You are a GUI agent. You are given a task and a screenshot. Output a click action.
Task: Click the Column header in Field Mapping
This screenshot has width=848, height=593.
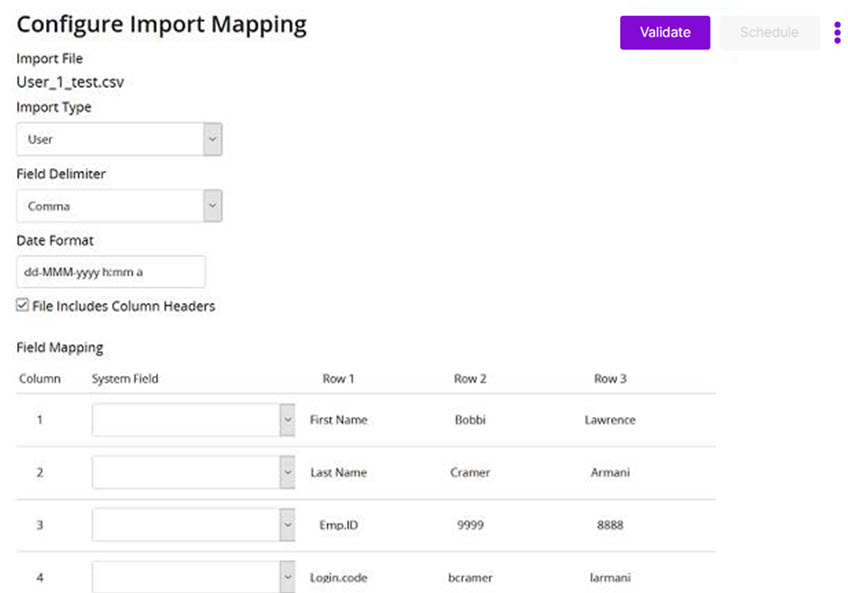(x=39, y=379)
